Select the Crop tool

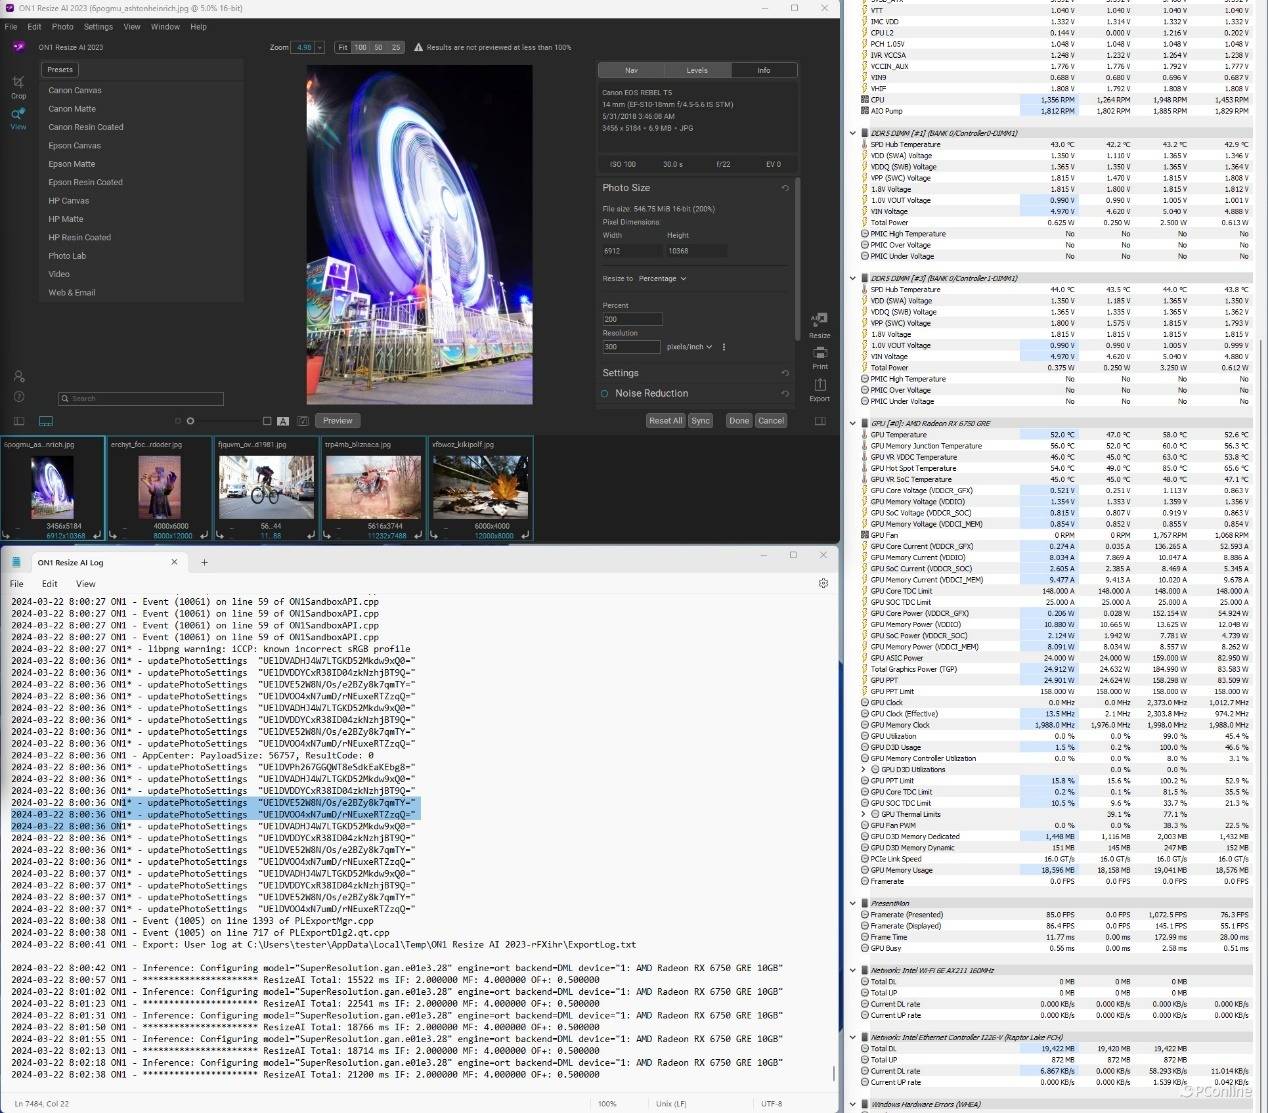[18, 83]
